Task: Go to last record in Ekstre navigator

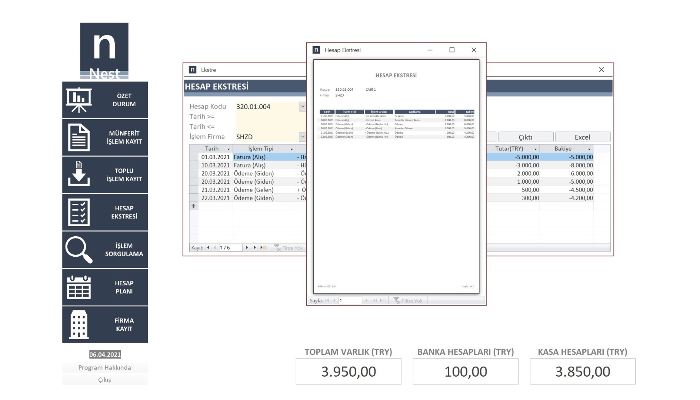Action: click(255, 247)
